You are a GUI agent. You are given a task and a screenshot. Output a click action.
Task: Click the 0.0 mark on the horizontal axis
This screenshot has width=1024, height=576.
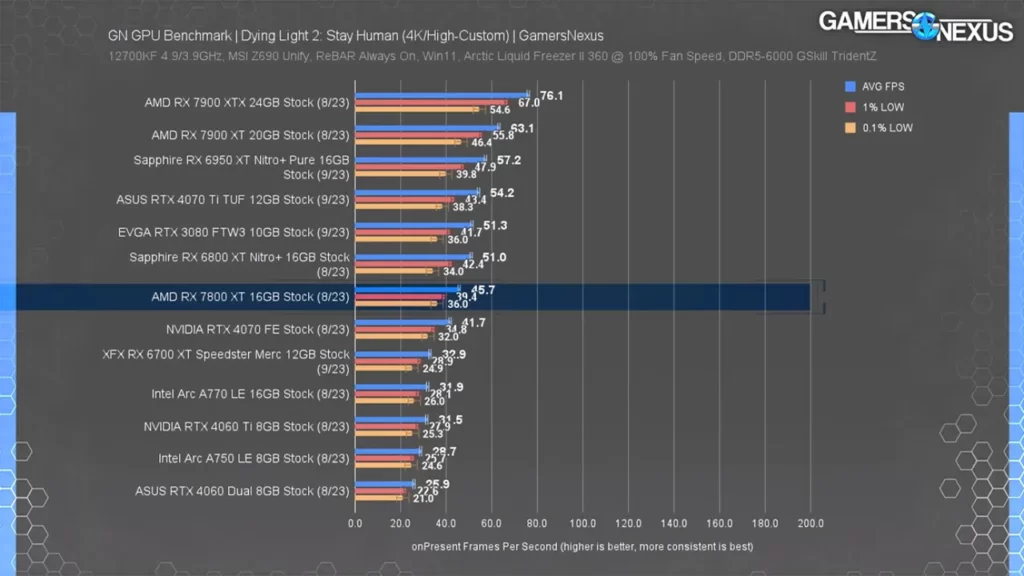[355, 522]
